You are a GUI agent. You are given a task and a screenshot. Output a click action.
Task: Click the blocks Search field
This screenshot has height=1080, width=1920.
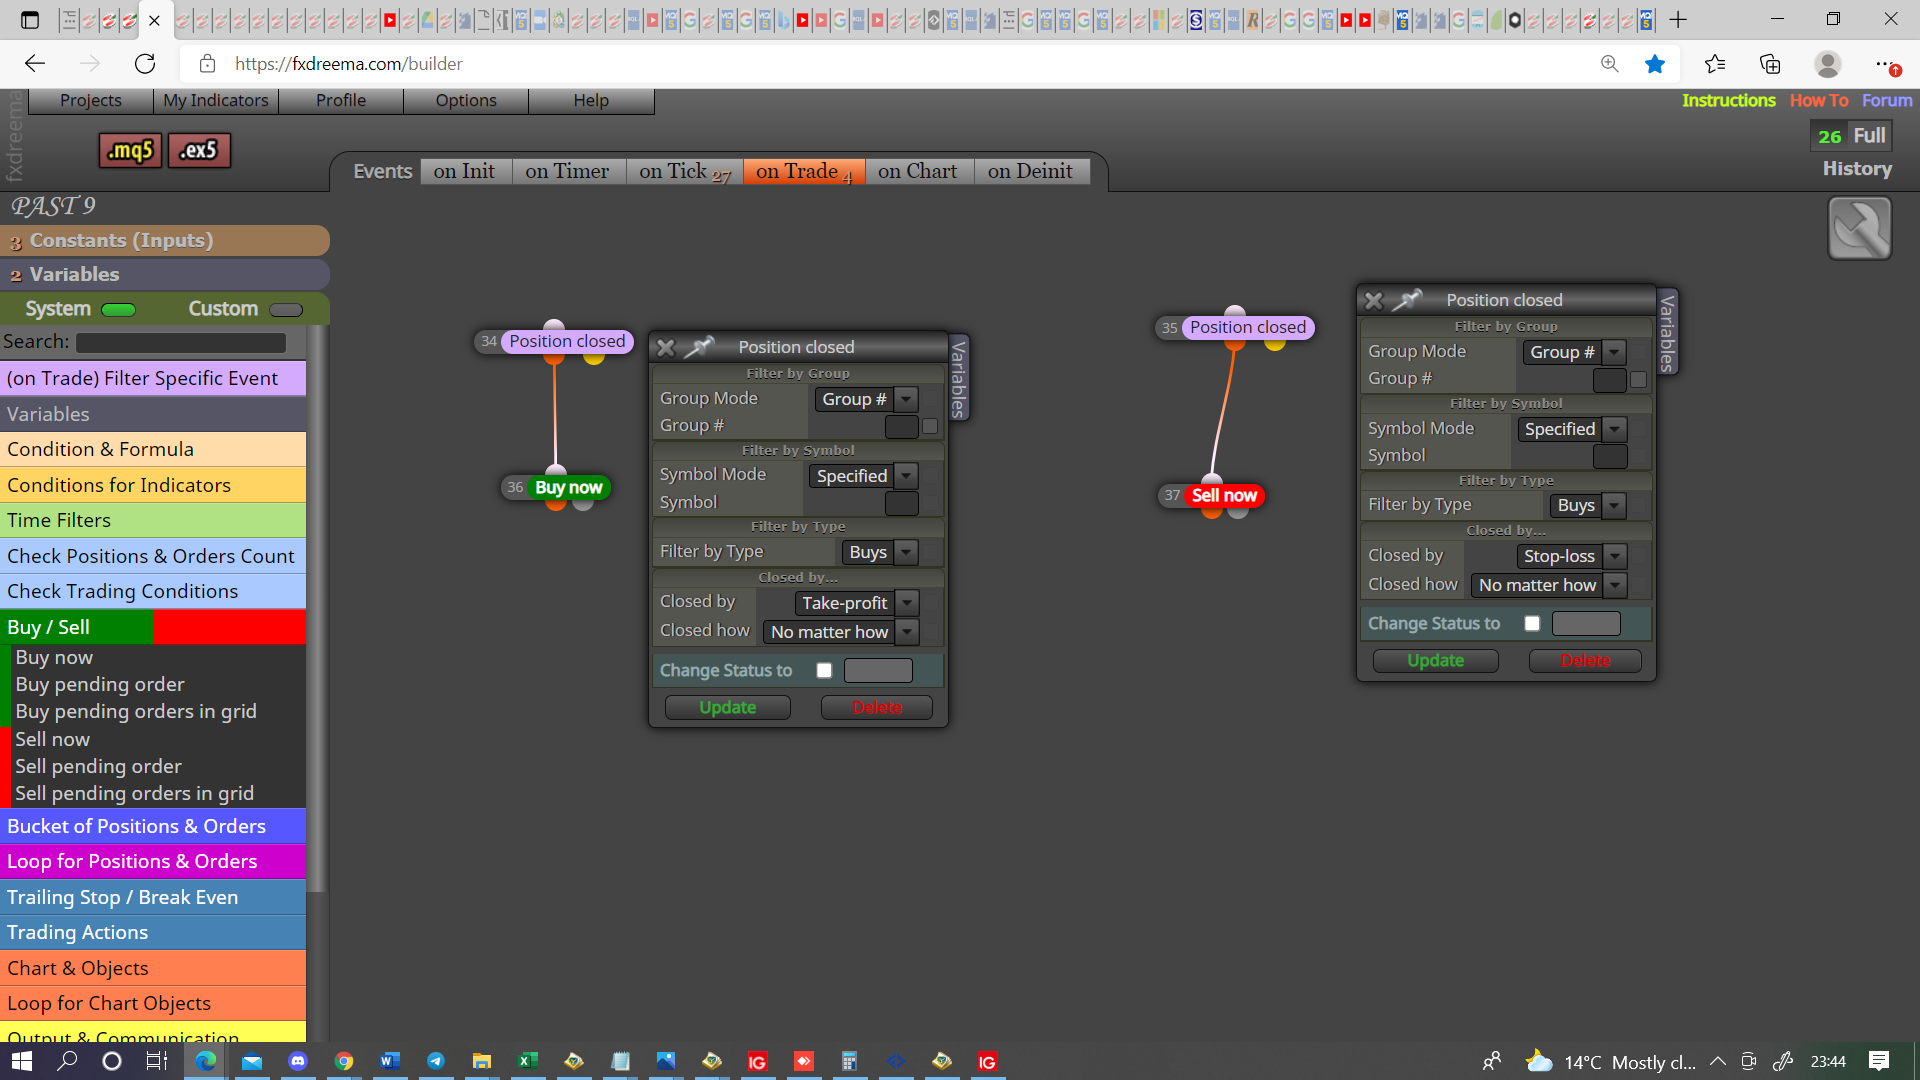pos(181,342)
